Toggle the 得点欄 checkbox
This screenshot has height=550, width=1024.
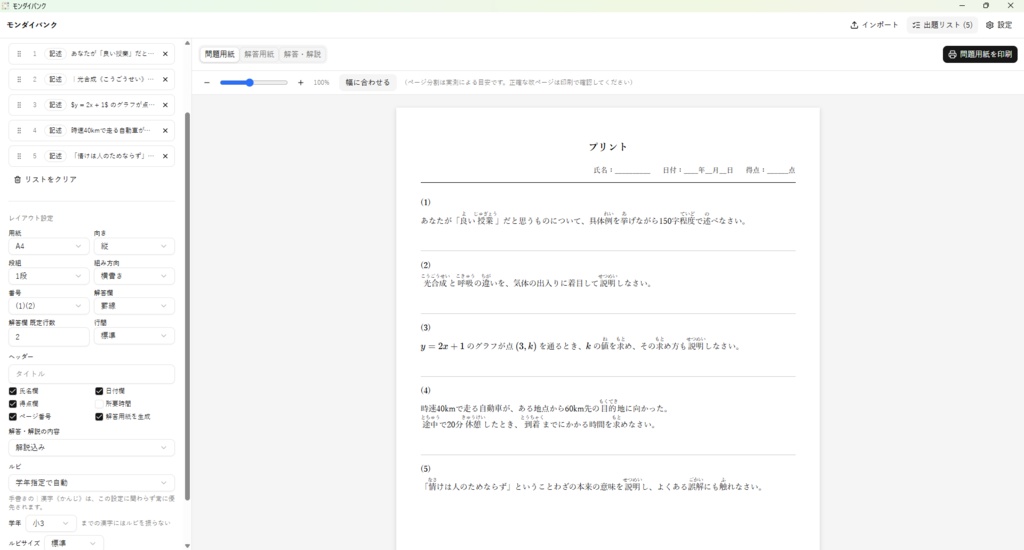[x=12, y=404]
